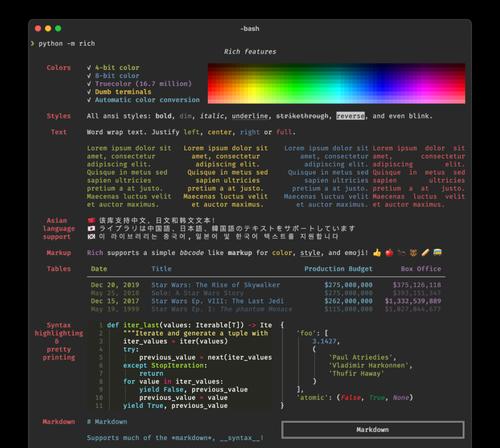Click the -bash window title
The width and height of the screenshot is (500, 448).
(x=250, y=29)
